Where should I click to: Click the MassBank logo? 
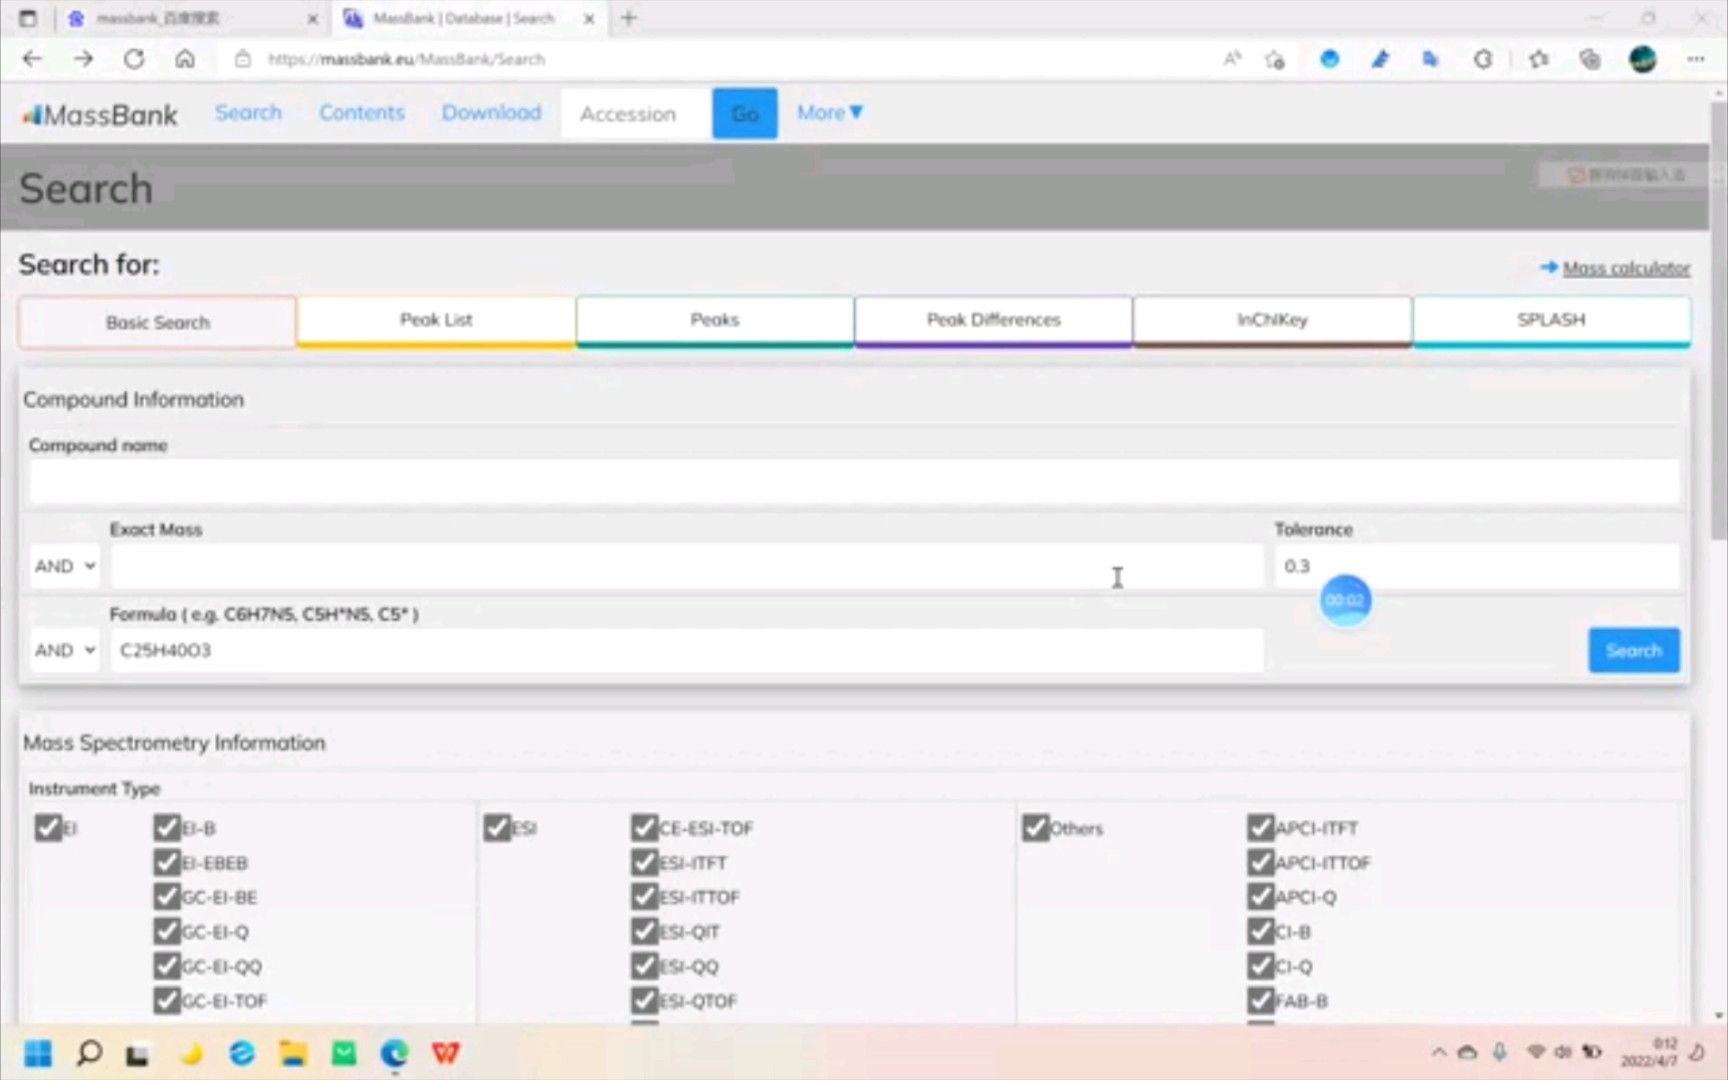tap(101, 115)
